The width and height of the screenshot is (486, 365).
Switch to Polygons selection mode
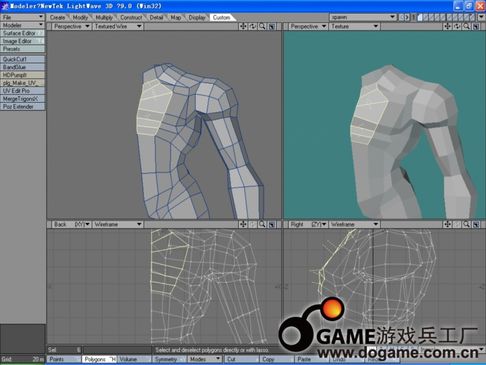[99, 359]
